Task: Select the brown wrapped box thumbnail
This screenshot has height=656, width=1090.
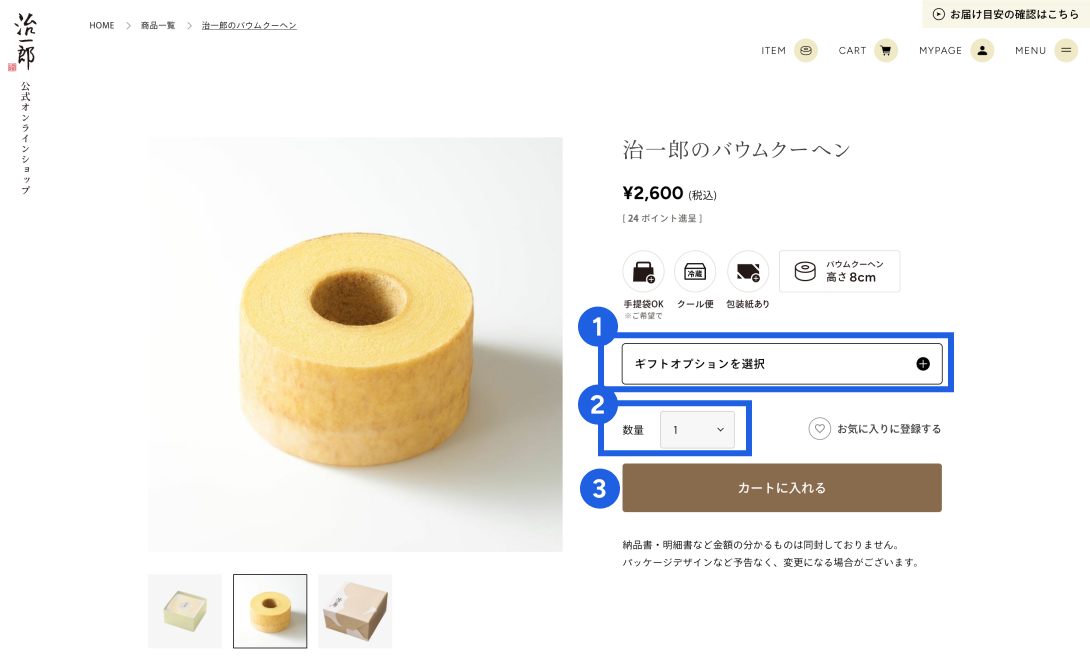Action: [x=355, y=611]
